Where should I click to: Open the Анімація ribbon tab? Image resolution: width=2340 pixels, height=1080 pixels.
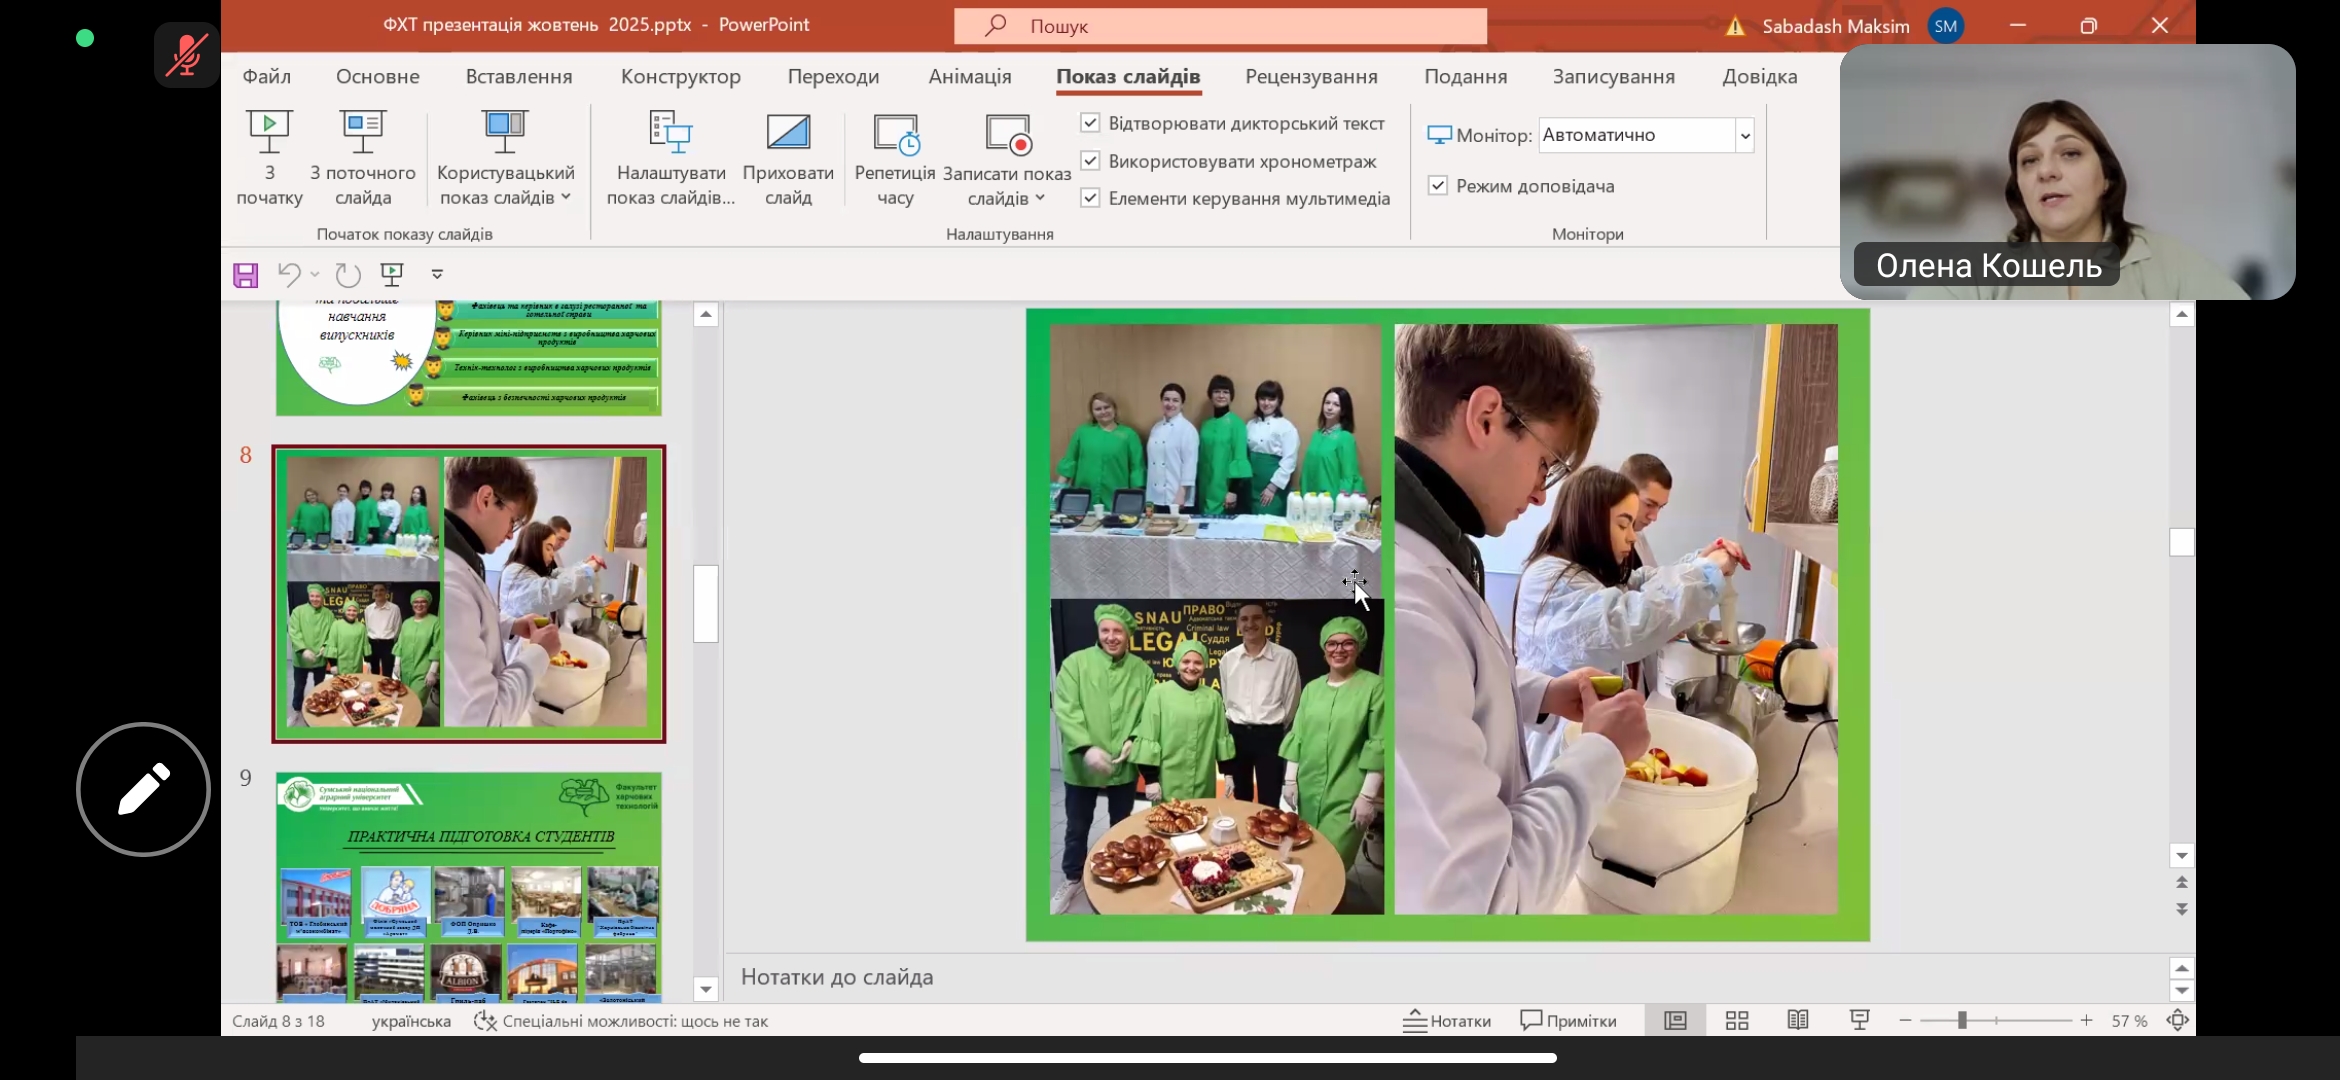969,77
